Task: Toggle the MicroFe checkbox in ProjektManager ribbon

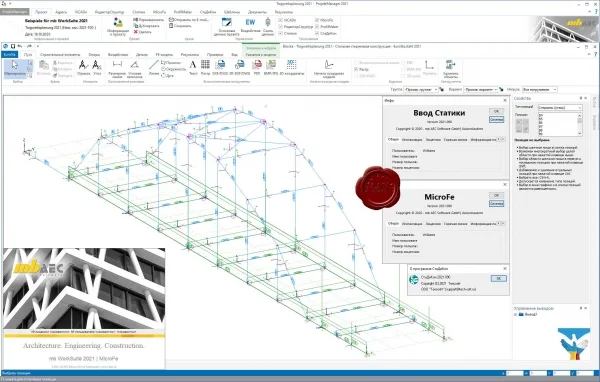Action: tap(317, 20)
